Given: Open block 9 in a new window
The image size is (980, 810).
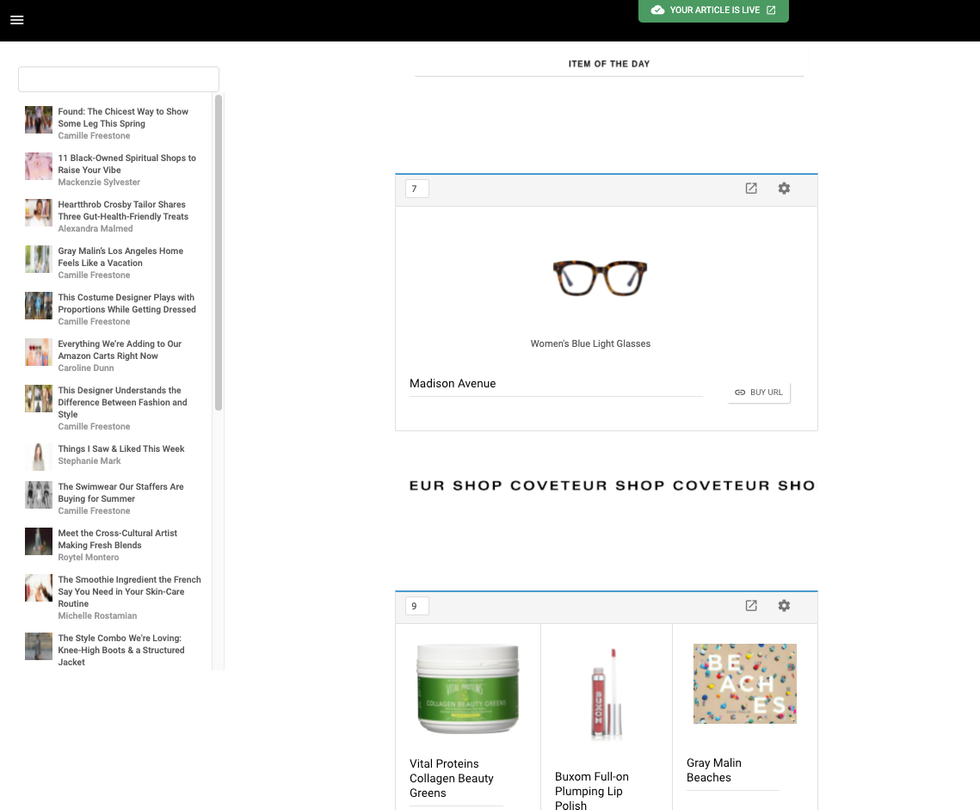Looking at the screenshot, I should coord(751,605).
